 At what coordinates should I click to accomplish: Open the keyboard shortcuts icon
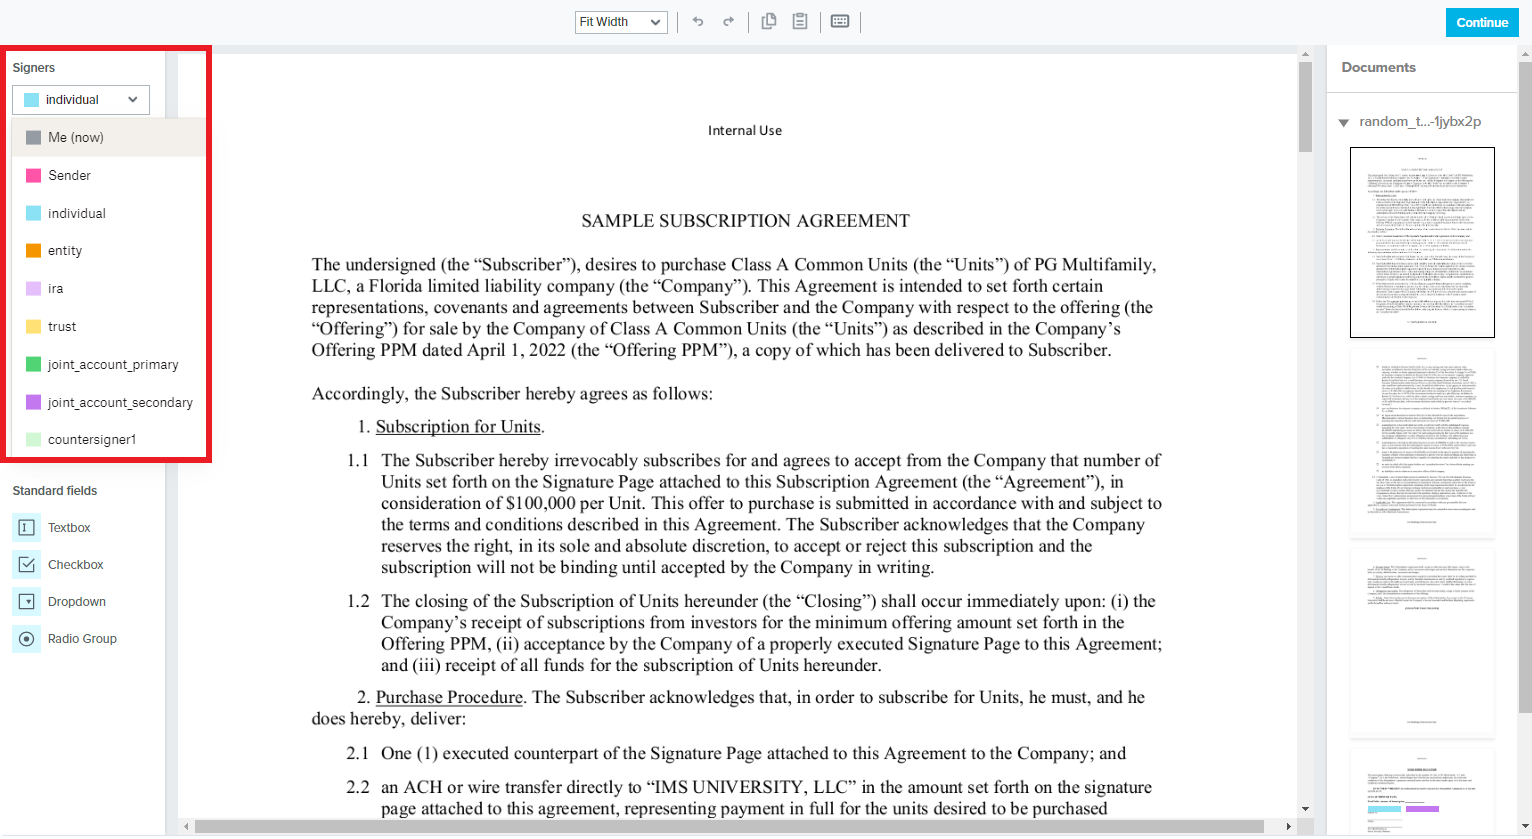(x=840, y=21)
